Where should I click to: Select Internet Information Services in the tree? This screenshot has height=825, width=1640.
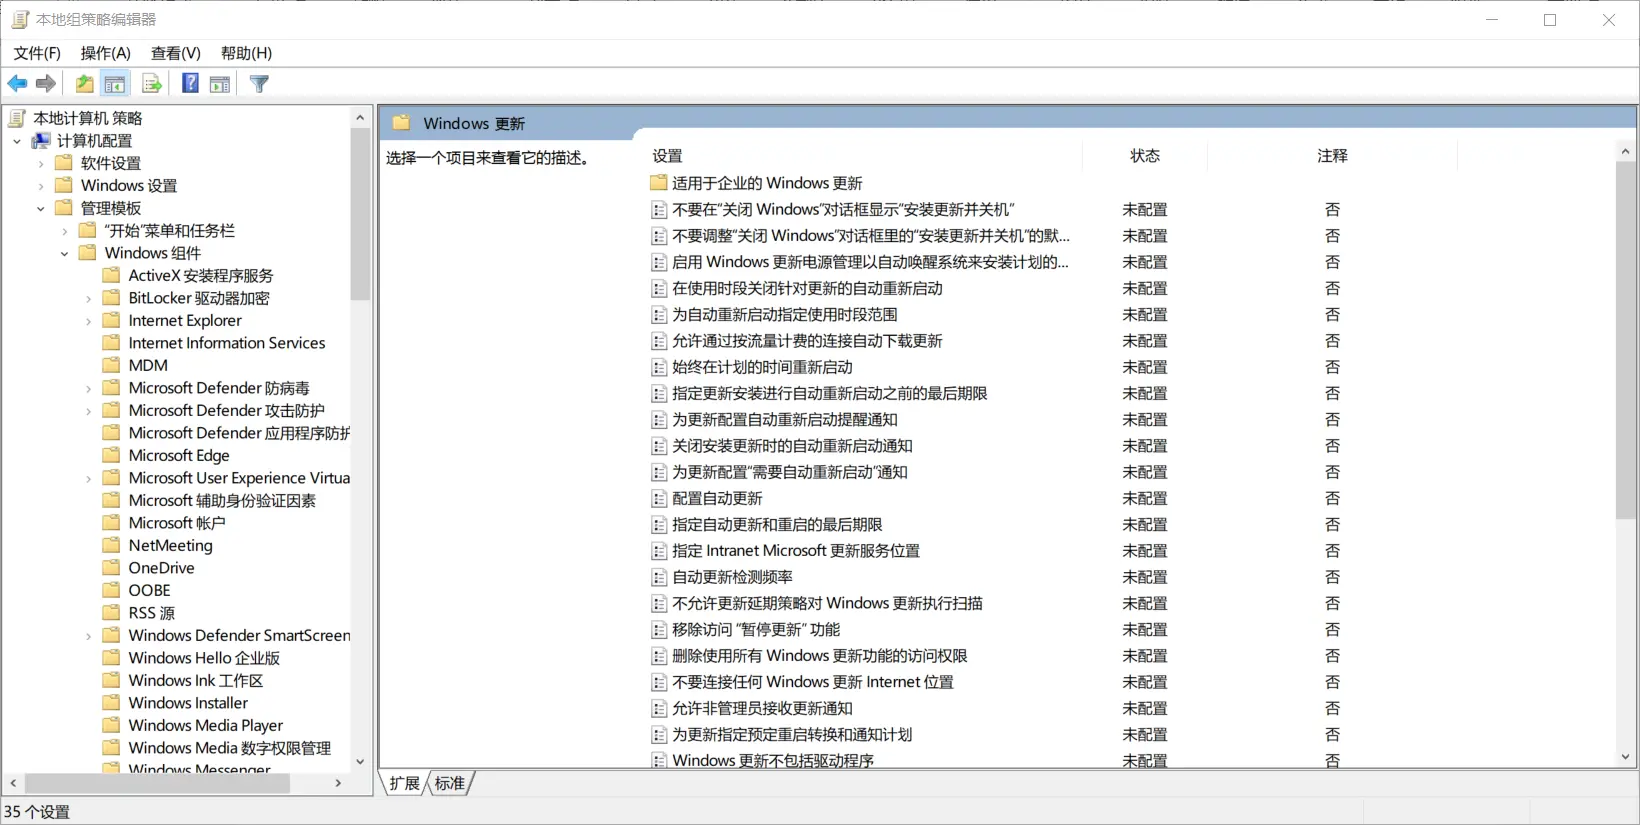click(x=227, y=343)
